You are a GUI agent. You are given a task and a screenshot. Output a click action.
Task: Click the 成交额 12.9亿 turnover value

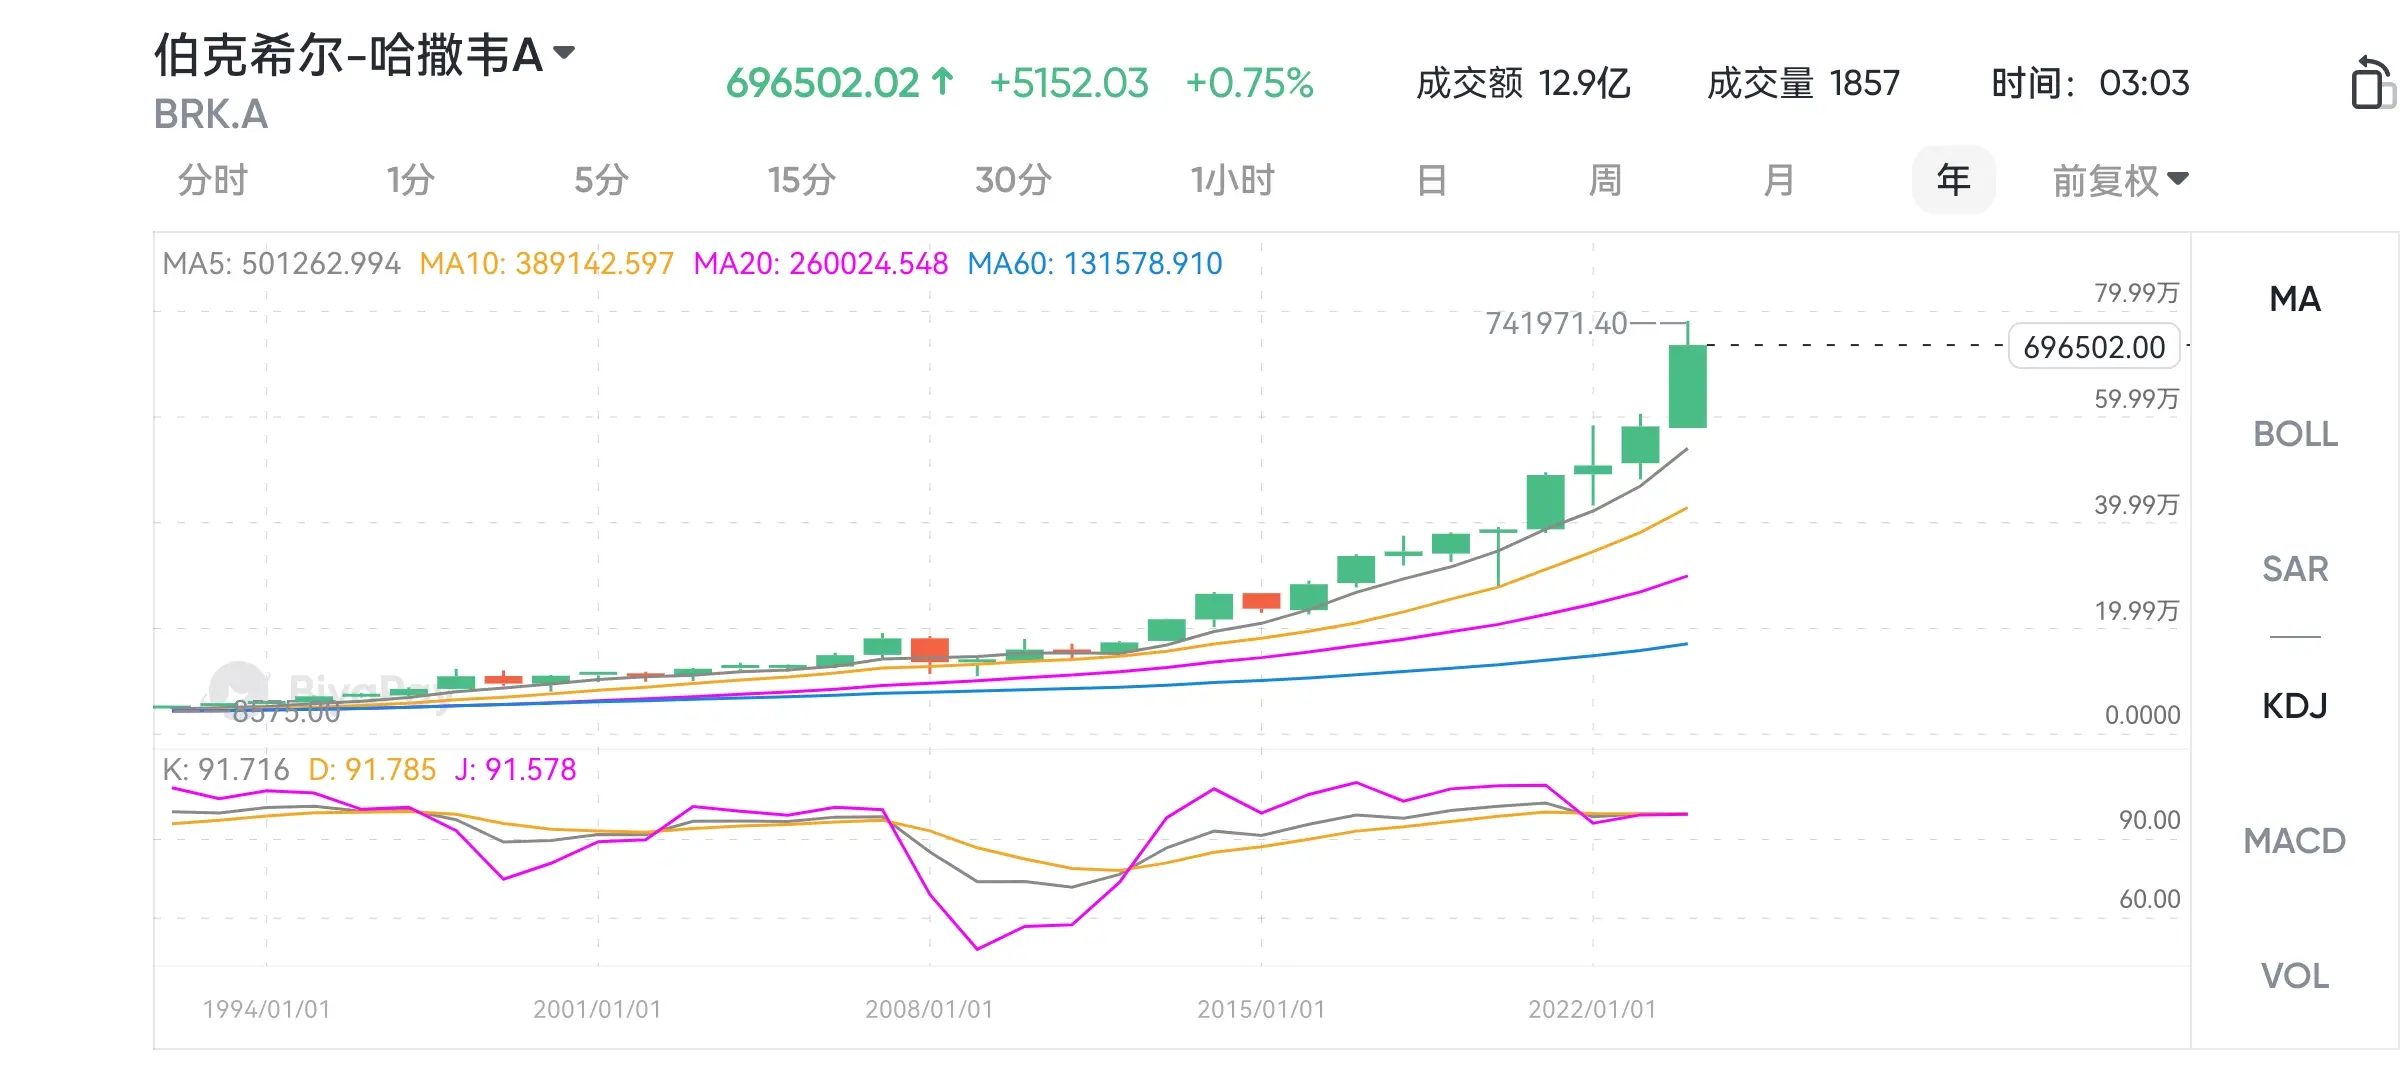coord(1523,83)
